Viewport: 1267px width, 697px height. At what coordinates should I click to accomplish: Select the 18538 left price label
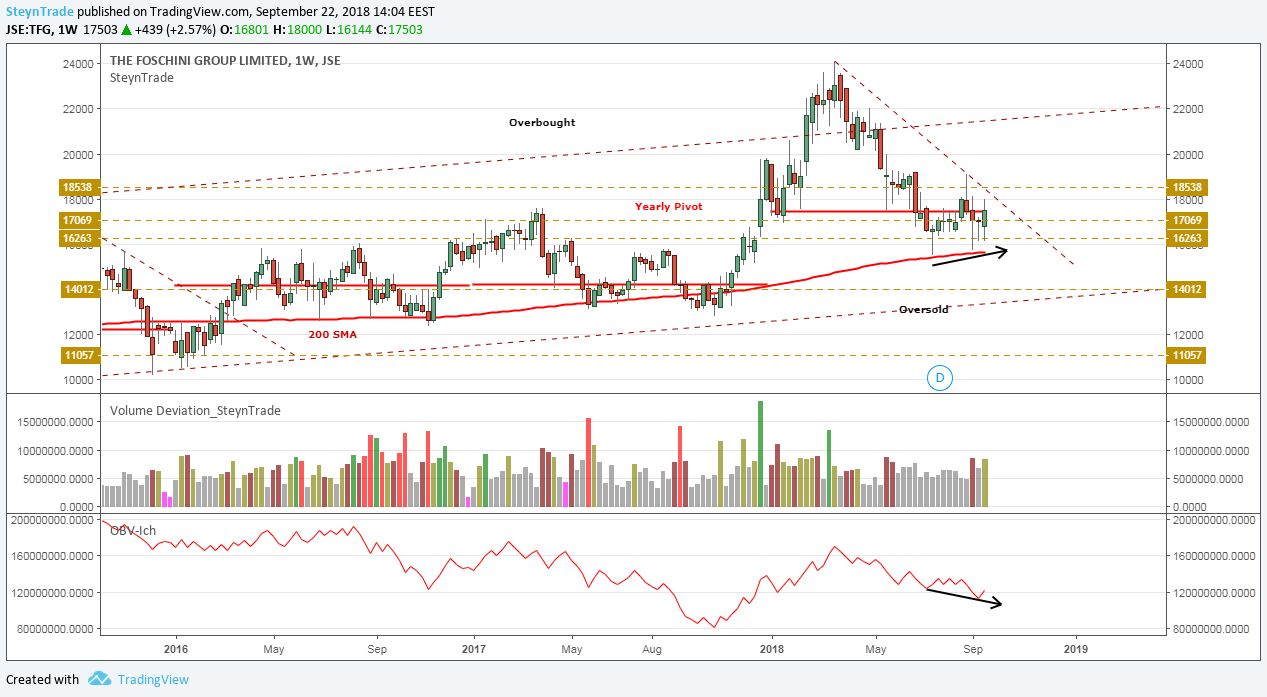[82, 187]
